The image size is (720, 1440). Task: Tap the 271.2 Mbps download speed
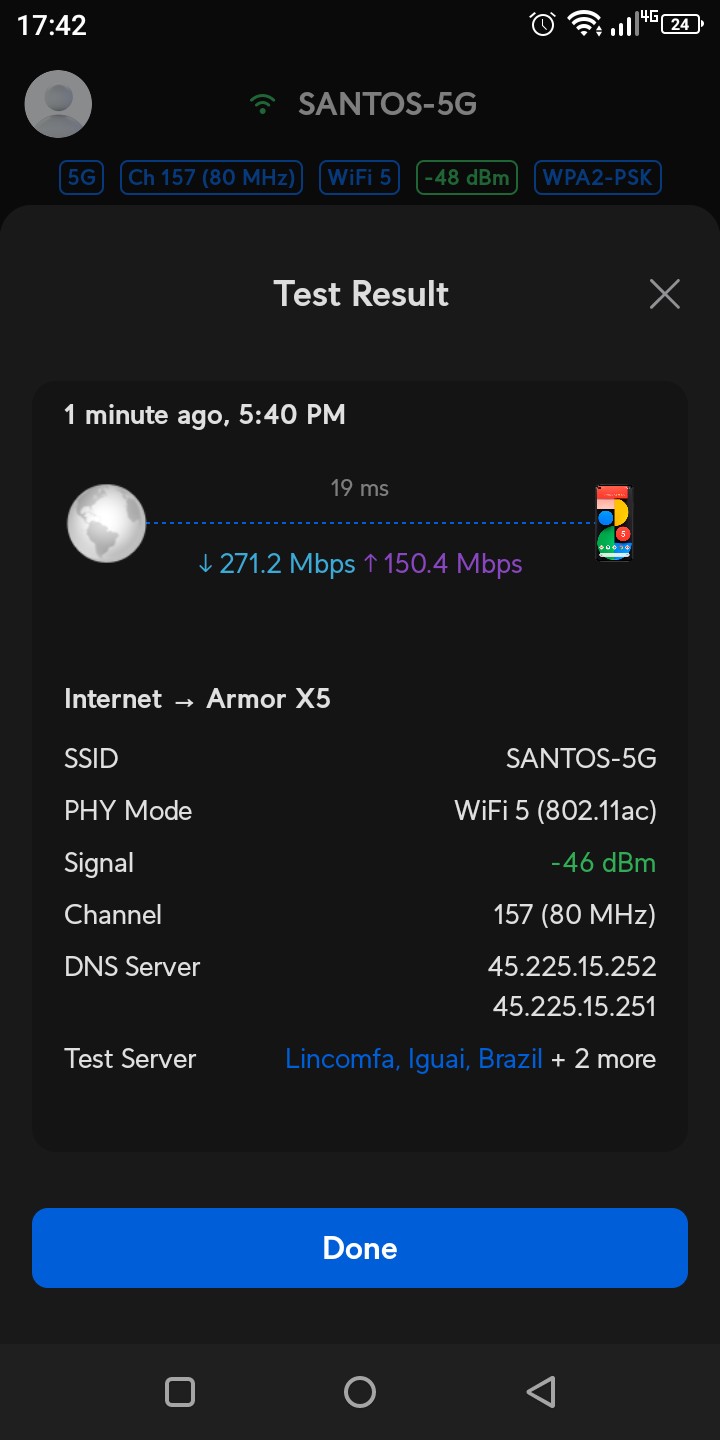click(x=277, y=564)
